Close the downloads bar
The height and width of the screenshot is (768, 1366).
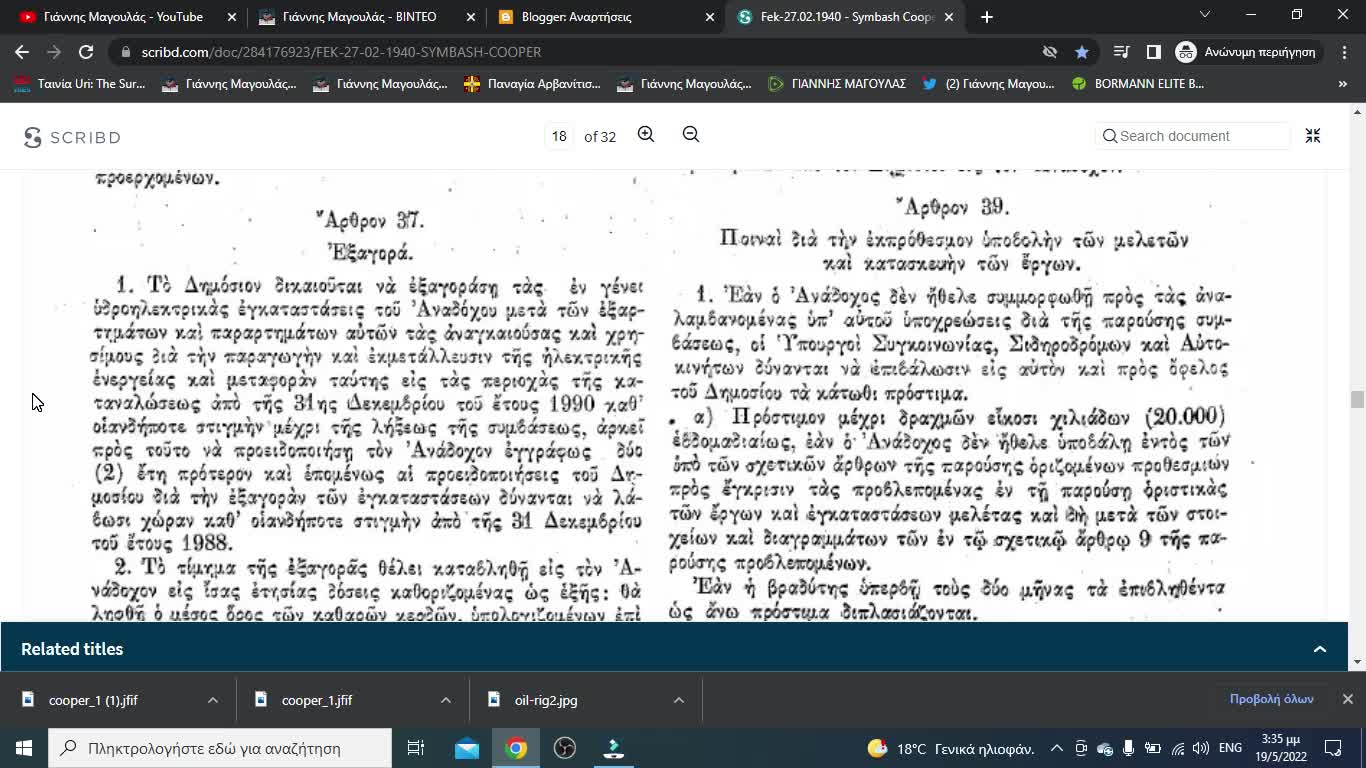pos(1347,699)
